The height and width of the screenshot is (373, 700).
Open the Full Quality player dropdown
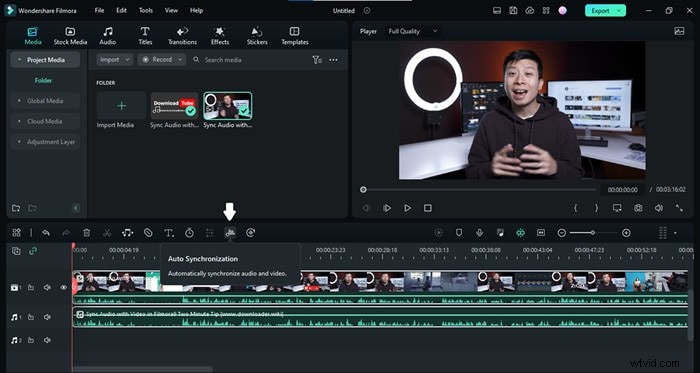click(413, 31)
